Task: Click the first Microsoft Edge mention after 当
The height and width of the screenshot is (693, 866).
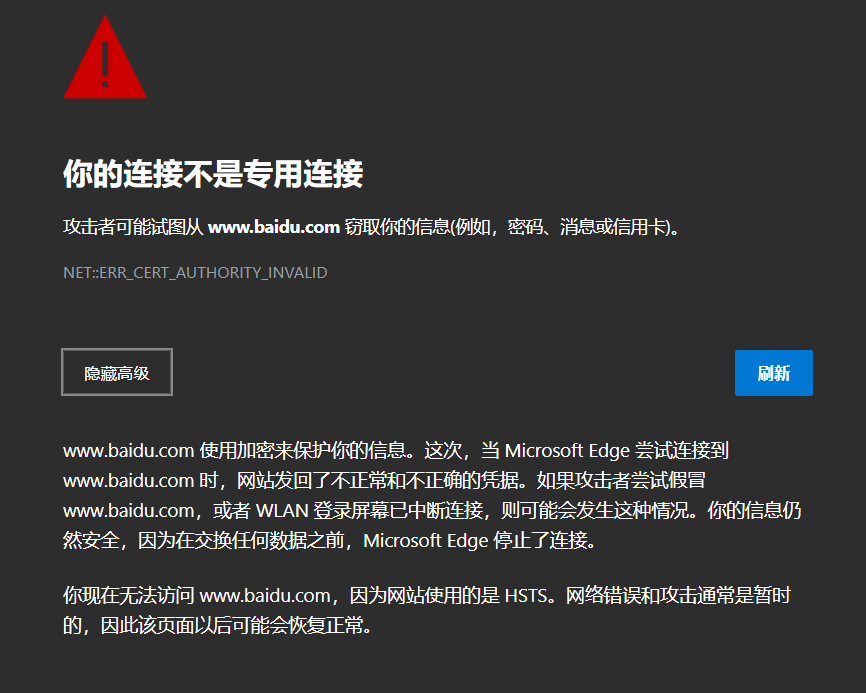Action: (x=567, y=451)
